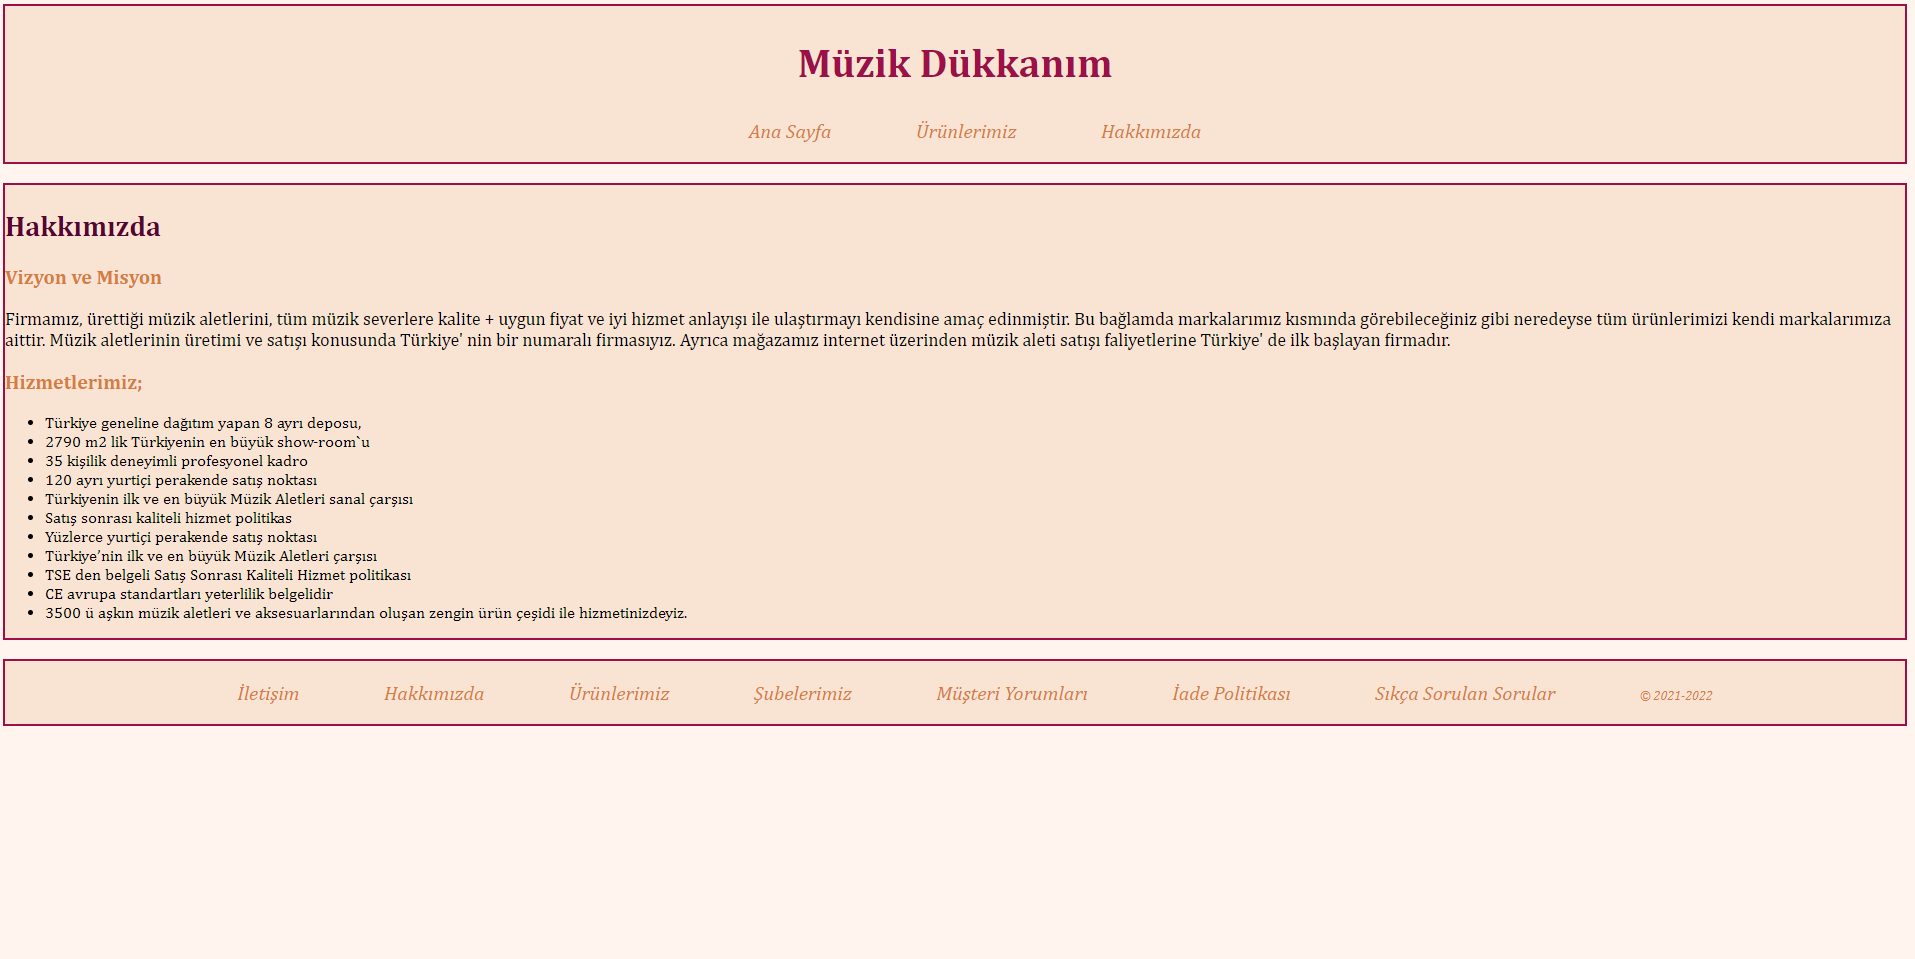The height and width of the screenshot is (959, 1915).
Task: Open Hakkımızda from the footer
Action: click(434, 693)
